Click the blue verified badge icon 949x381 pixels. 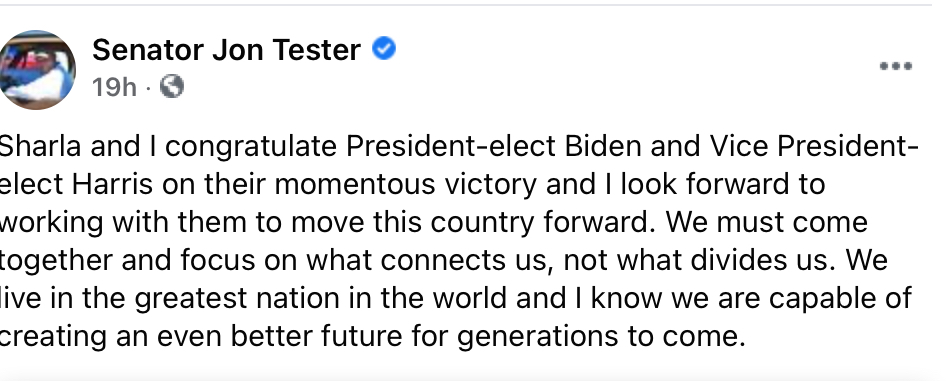[384, 48]
